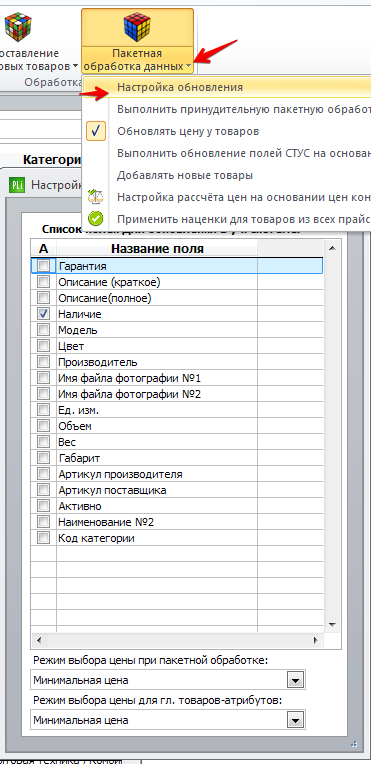Click the partially visible Rubik's cube icon for new products

pos(17,28)
